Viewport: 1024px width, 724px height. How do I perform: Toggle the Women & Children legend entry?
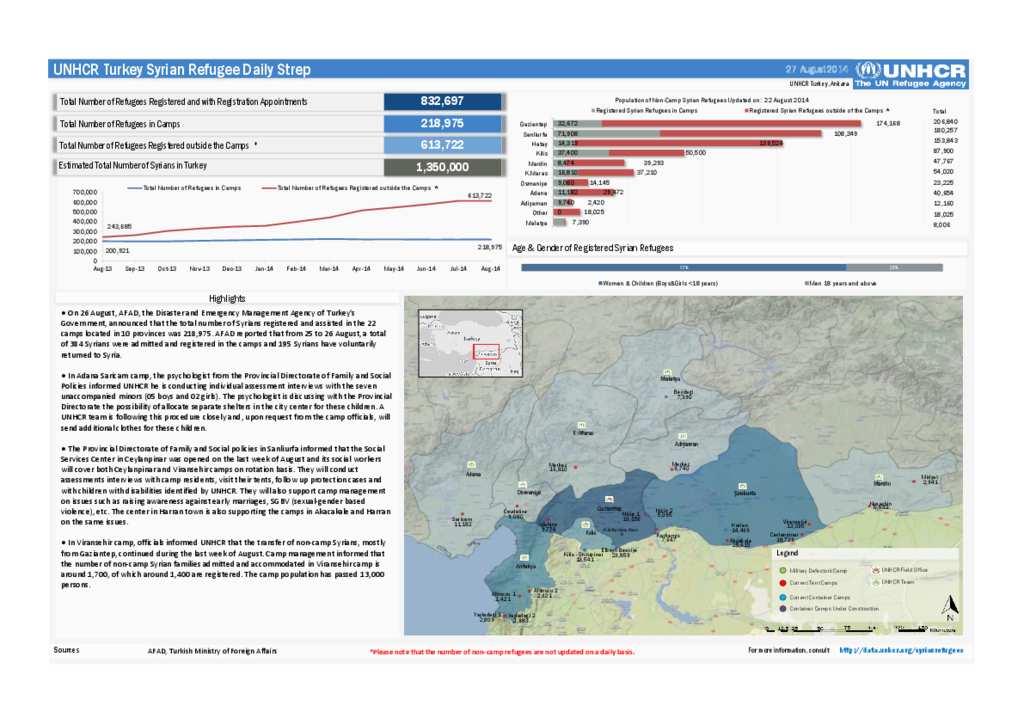[x=658, y=283]
